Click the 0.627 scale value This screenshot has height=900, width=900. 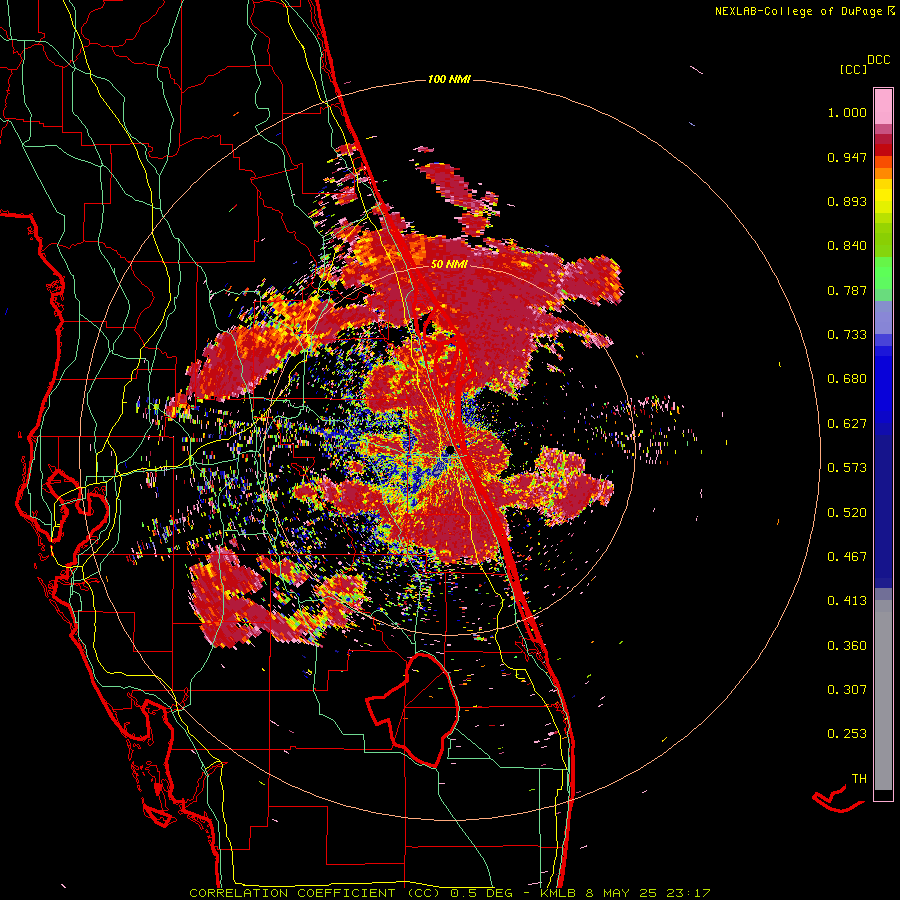click(847, 424)
